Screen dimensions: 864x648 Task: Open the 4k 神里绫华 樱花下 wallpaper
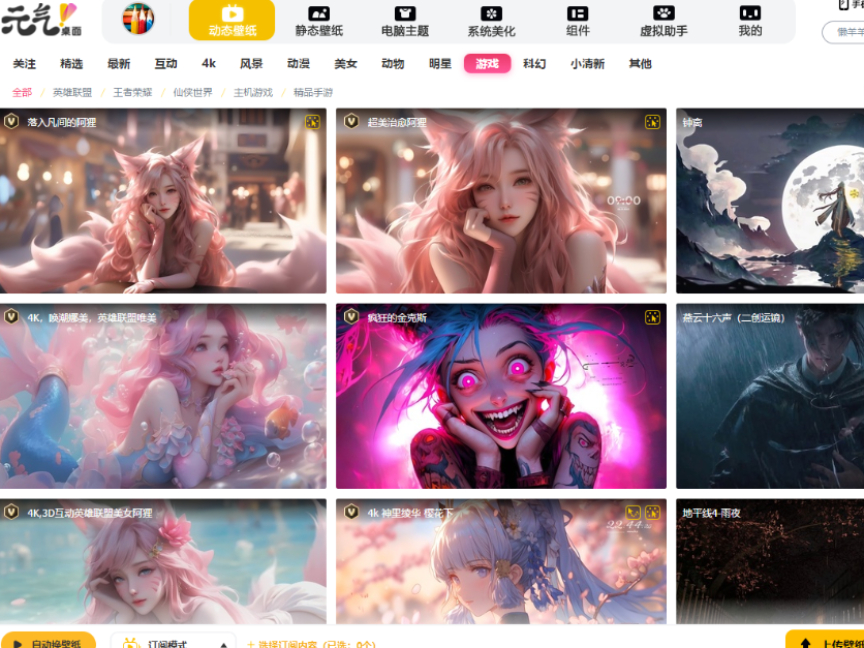501,561
